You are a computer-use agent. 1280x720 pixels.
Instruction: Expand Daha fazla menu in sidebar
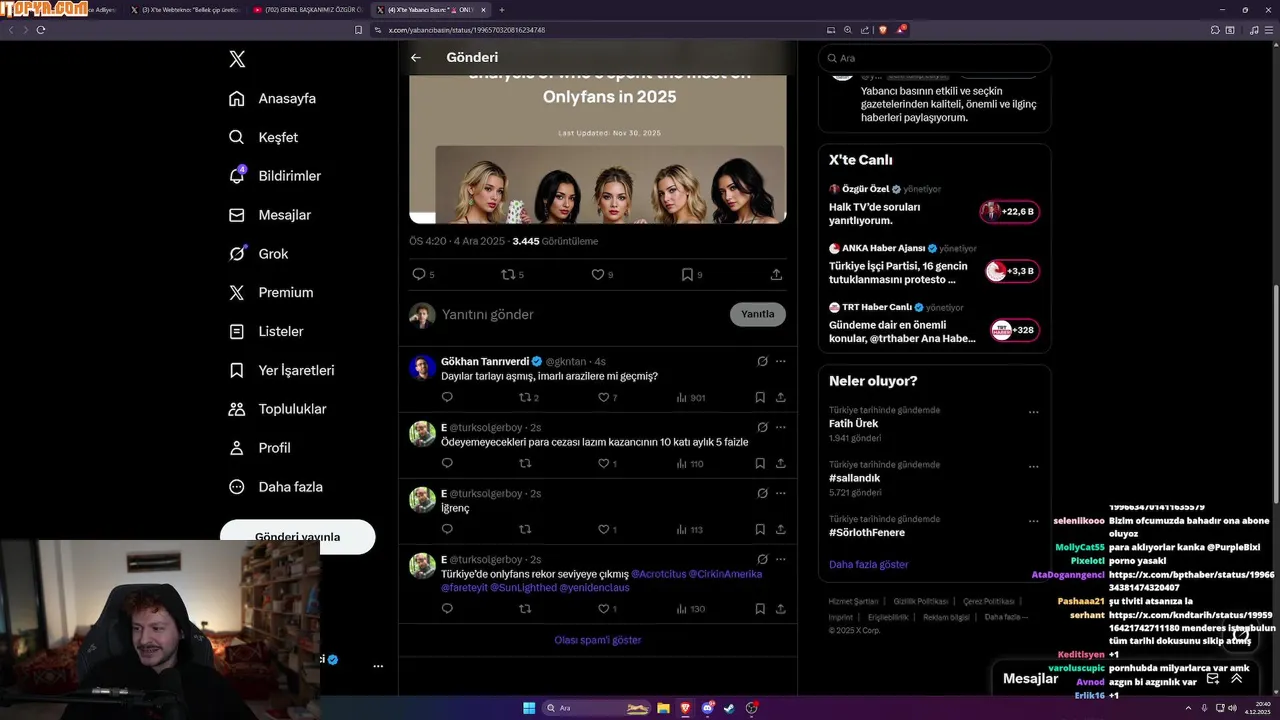pyautogui.click(x=276, y=487)
